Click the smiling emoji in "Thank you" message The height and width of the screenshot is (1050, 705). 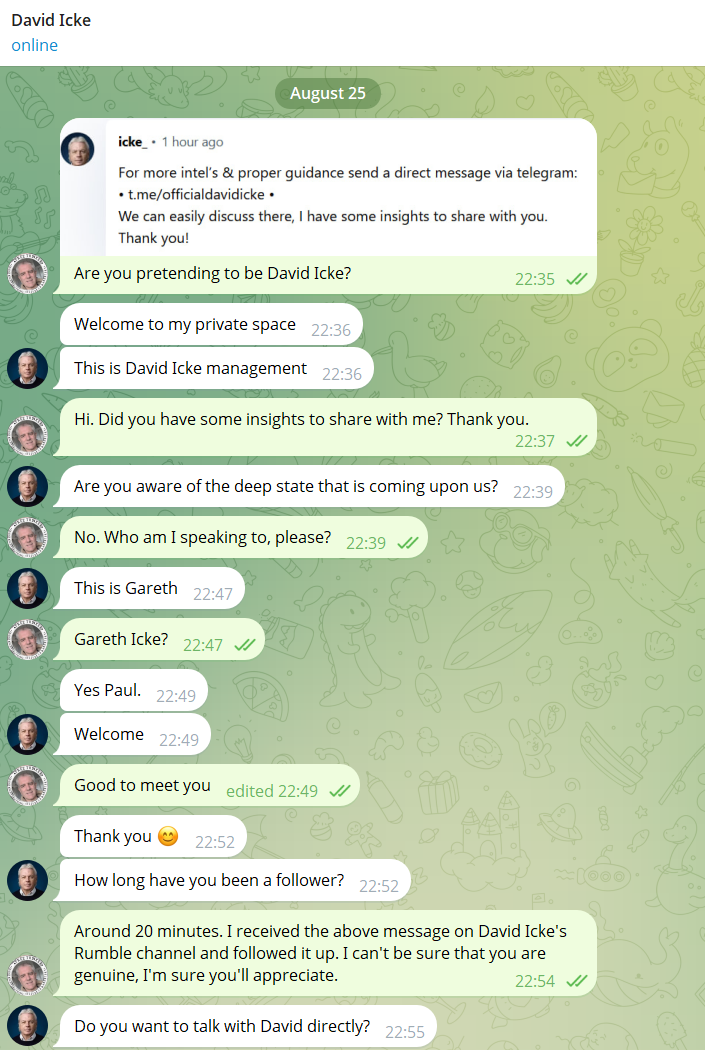pos(168,837)
